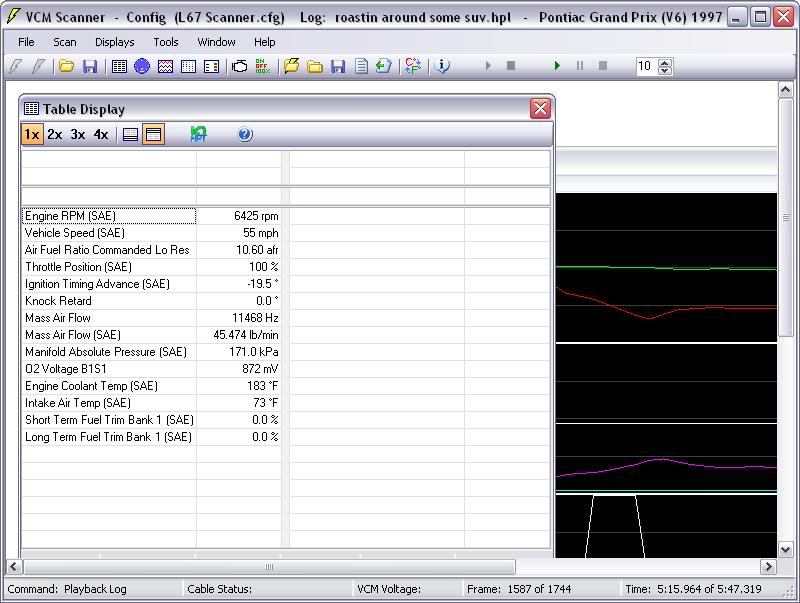Toggle Celsius Fahrenheit units icon
800x603 pixels.
413,66
